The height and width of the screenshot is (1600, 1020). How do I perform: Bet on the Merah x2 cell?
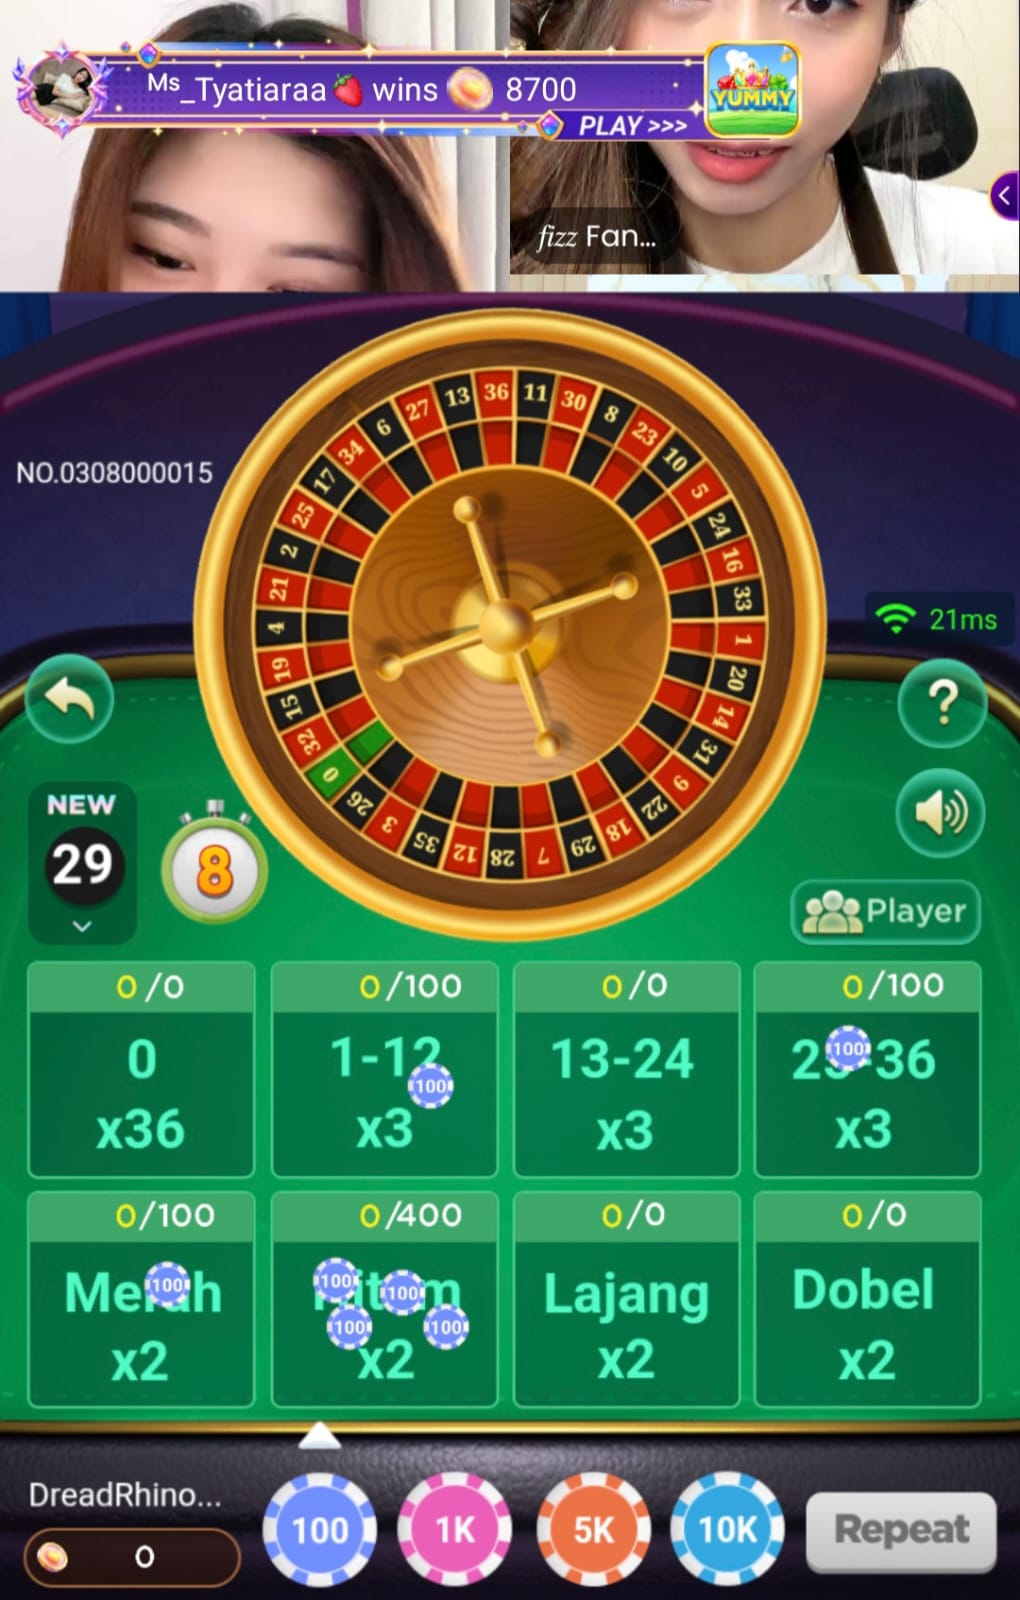tap(141, 1299)
